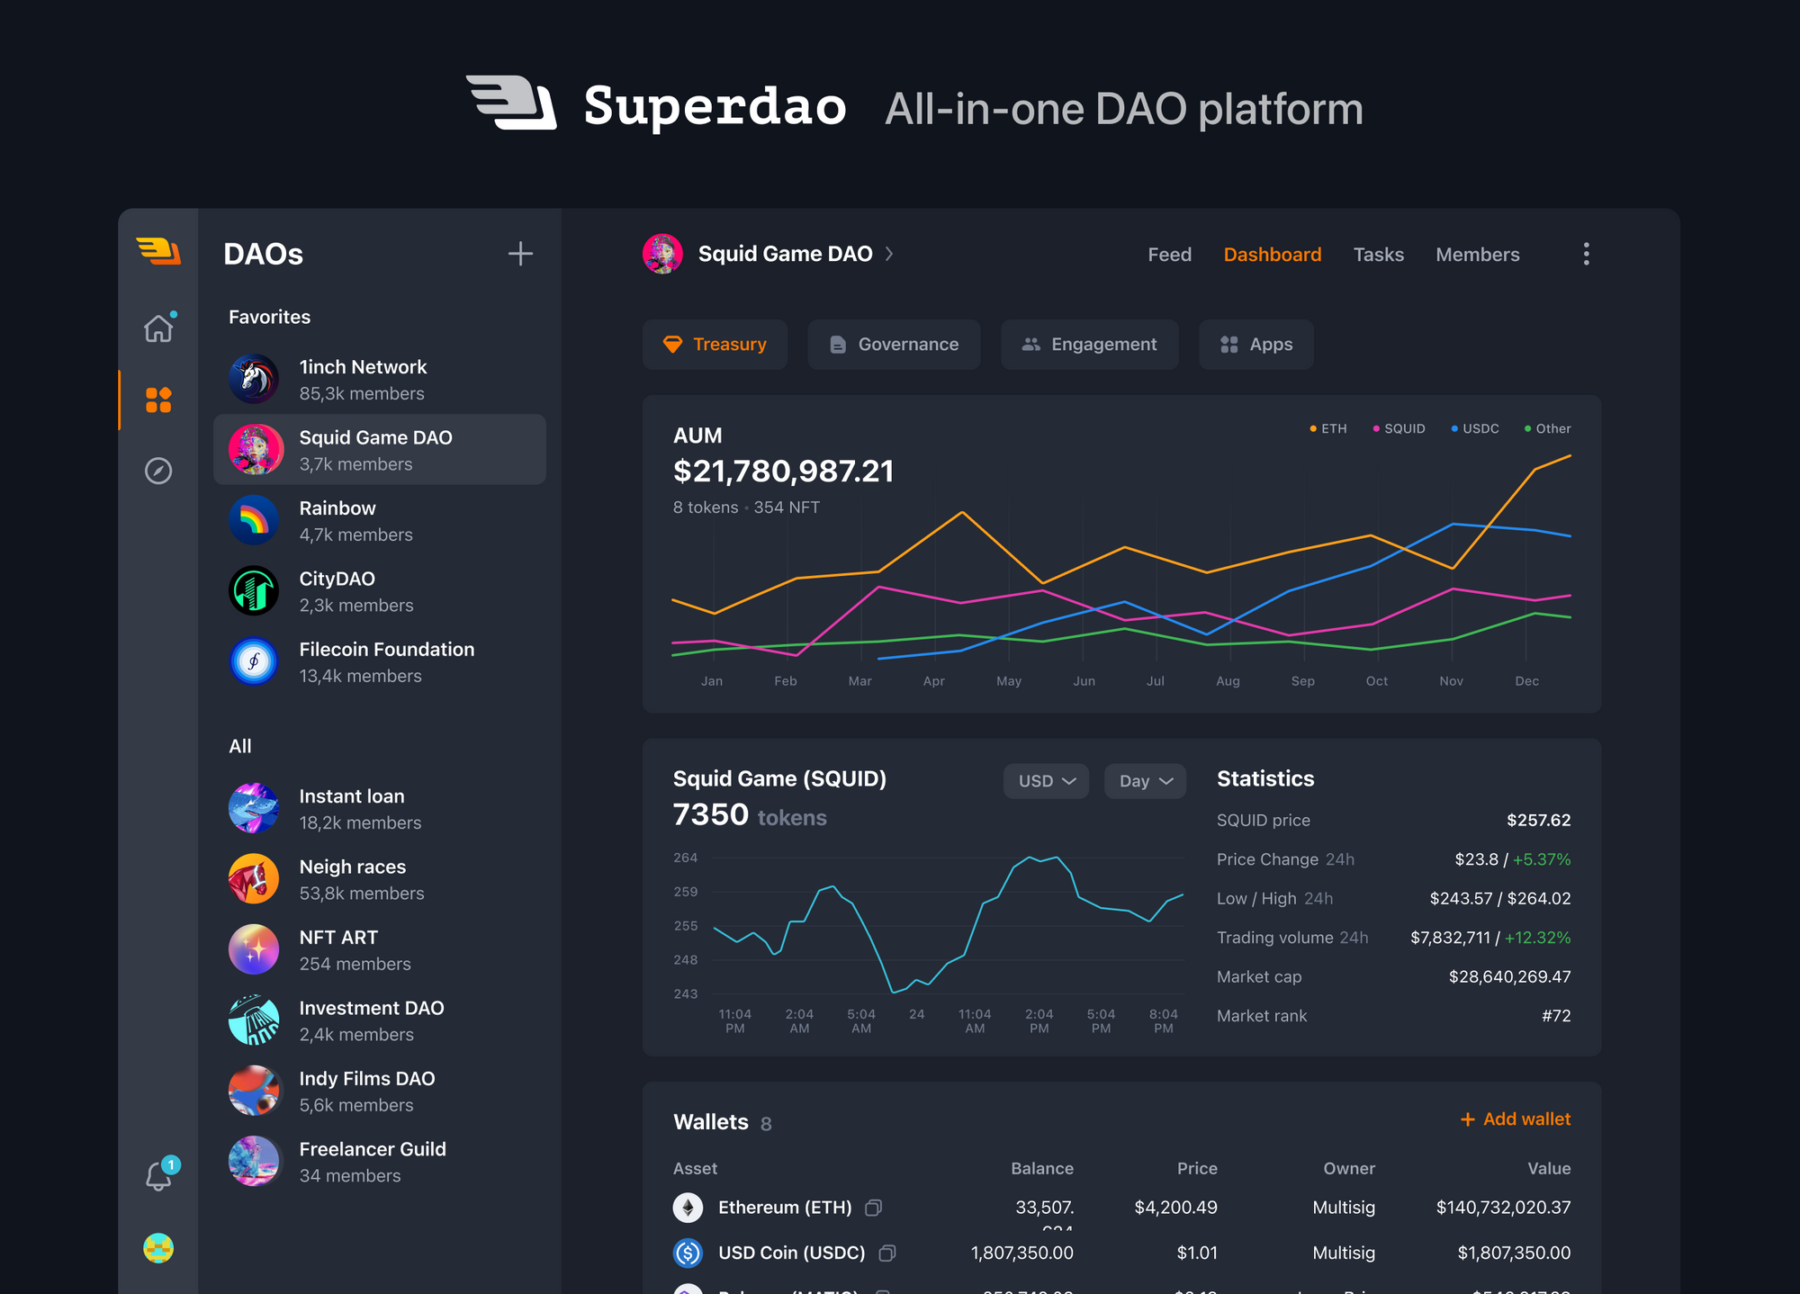Image resolution: width=1800 pixels, height=1294 pixels.
Task: Copy the Ethereum asset address icon
Action: [872, 1208]
